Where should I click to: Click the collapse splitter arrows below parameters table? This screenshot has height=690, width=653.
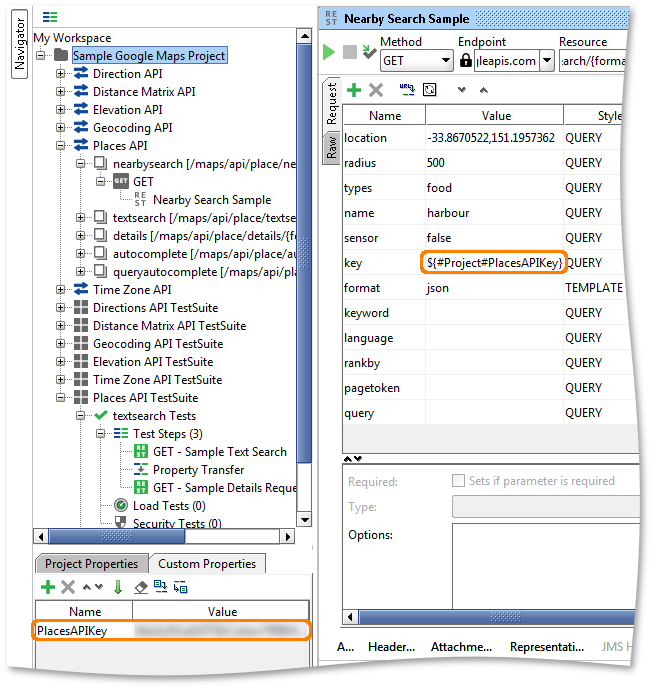(x=353, y=459)
